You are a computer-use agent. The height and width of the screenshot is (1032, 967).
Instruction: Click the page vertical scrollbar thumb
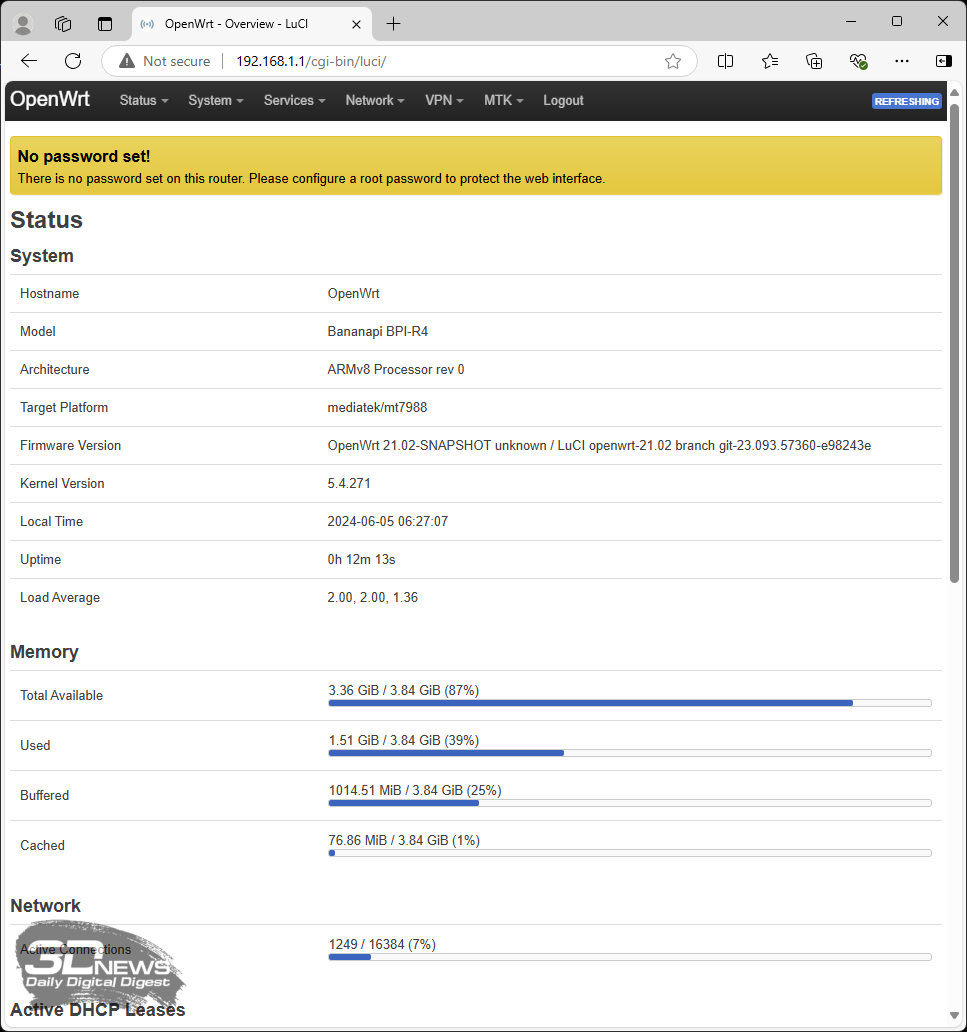click(x=954, y=342)
